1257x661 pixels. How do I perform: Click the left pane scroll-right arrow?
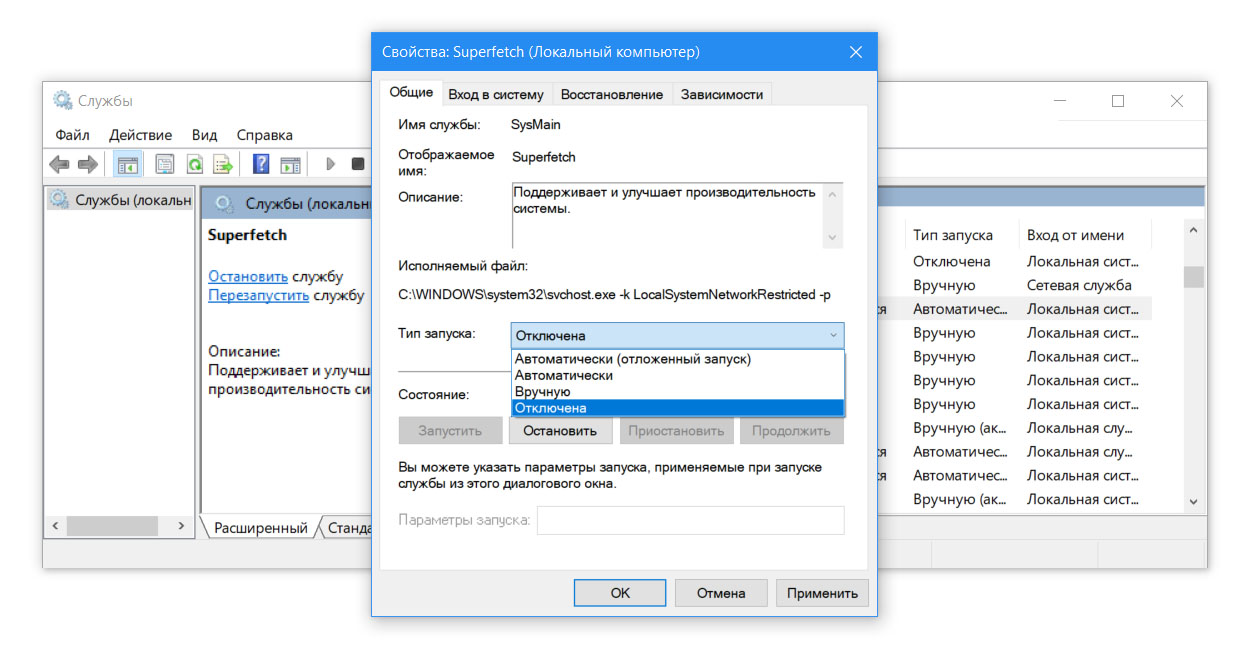pyautogui.click(x=181, y=526)
